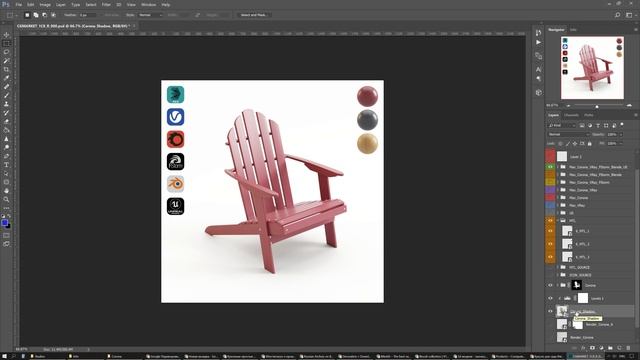The width and height of the screenshot is (640, 360).
Task: Expand the MTL_SOURCE group
Action: click(558, 267)
